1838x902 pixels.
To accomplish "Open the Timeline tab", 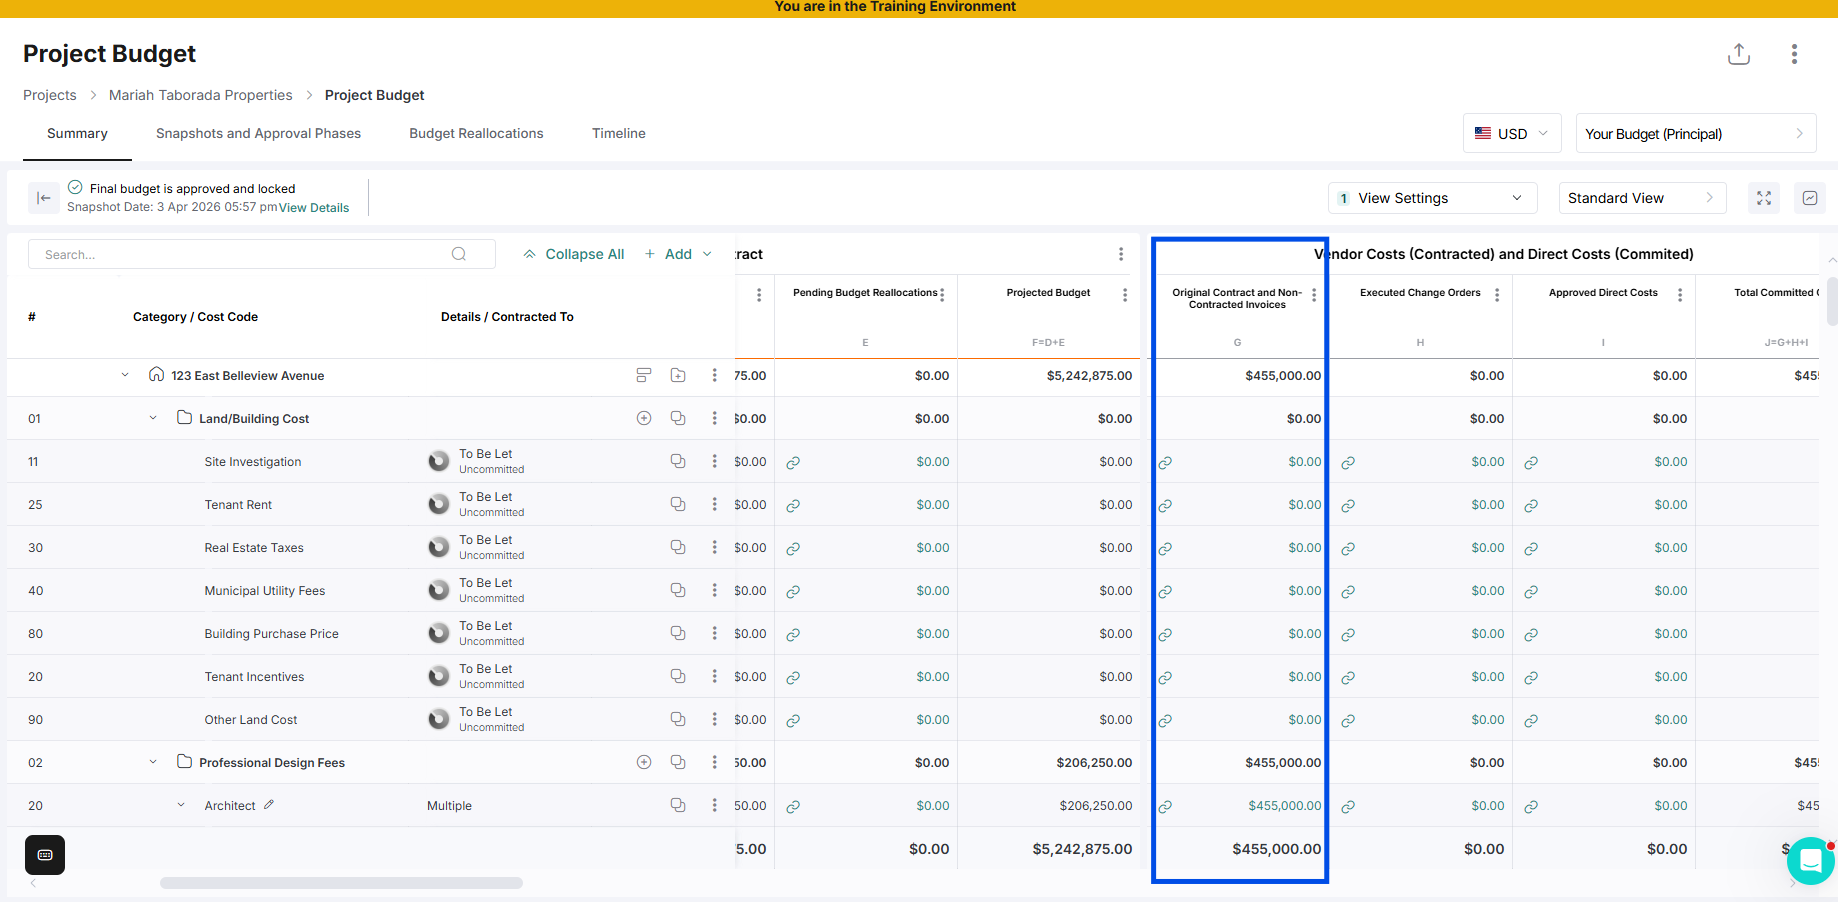I will click(x=619, y=133).
